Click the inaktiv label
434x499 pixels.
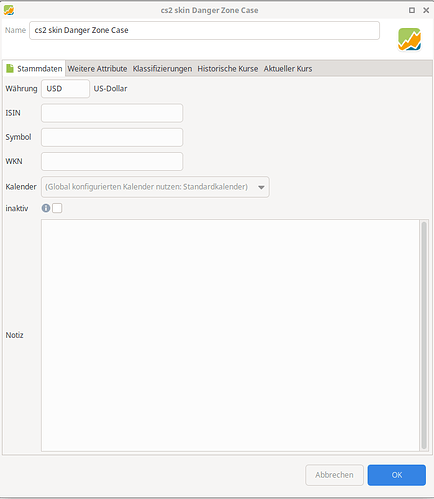(x=17, y=208)
